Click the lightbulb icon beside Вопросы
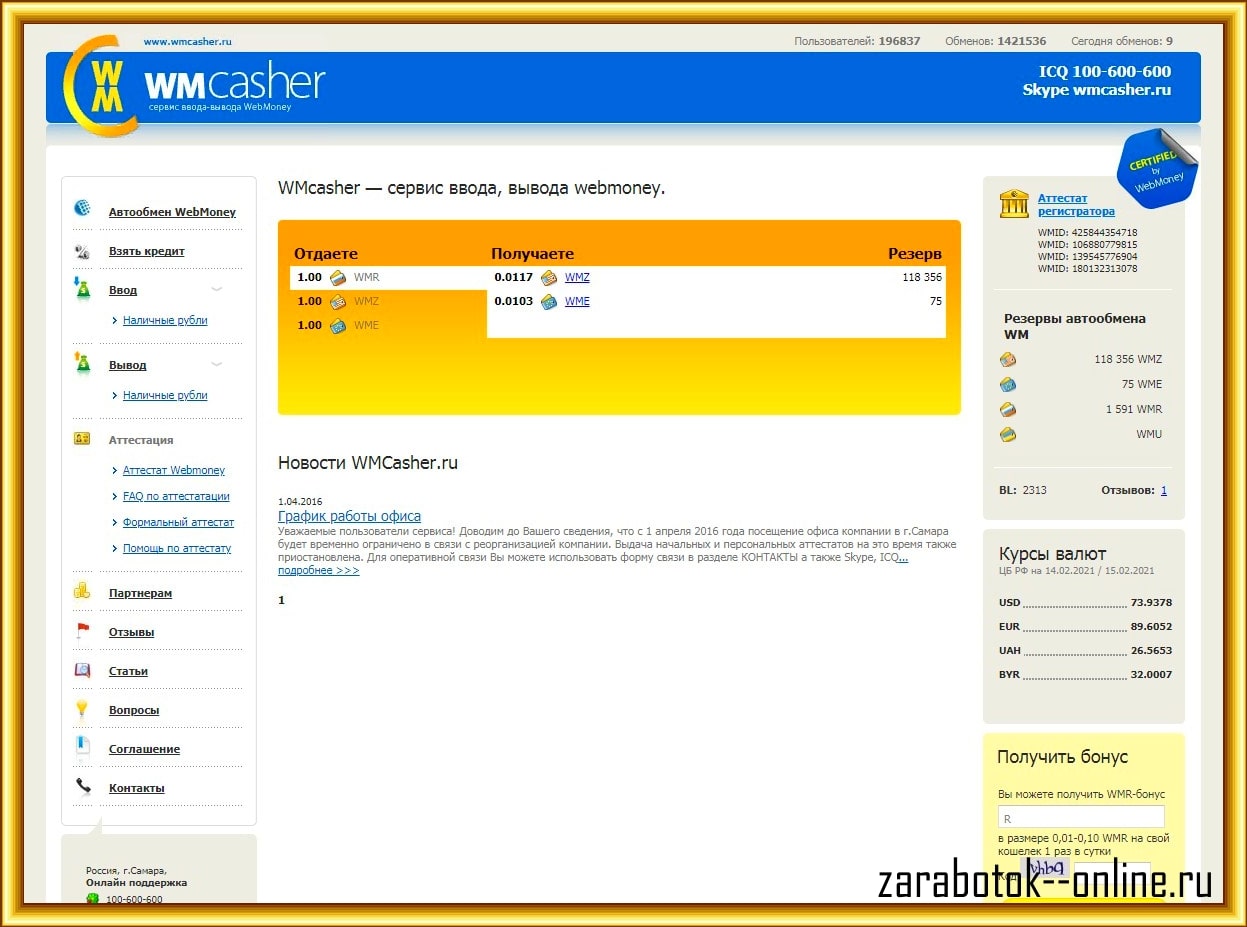This screenshot has height=927, width=1247. [83, 709]
